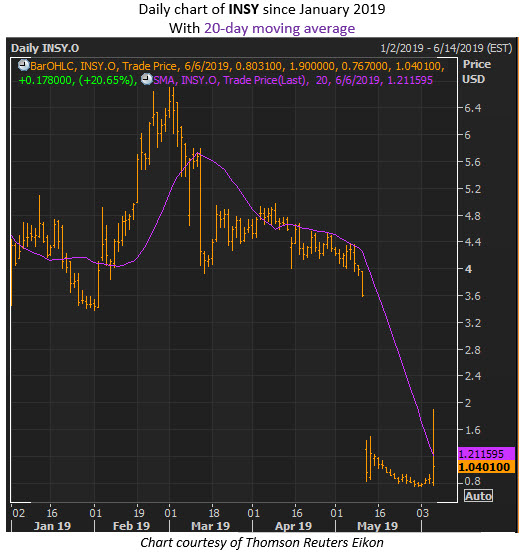The width and height of the screenshot is (521, 558).
Task: Click the 4.8 price axis label
Action: tap(473, 216)
